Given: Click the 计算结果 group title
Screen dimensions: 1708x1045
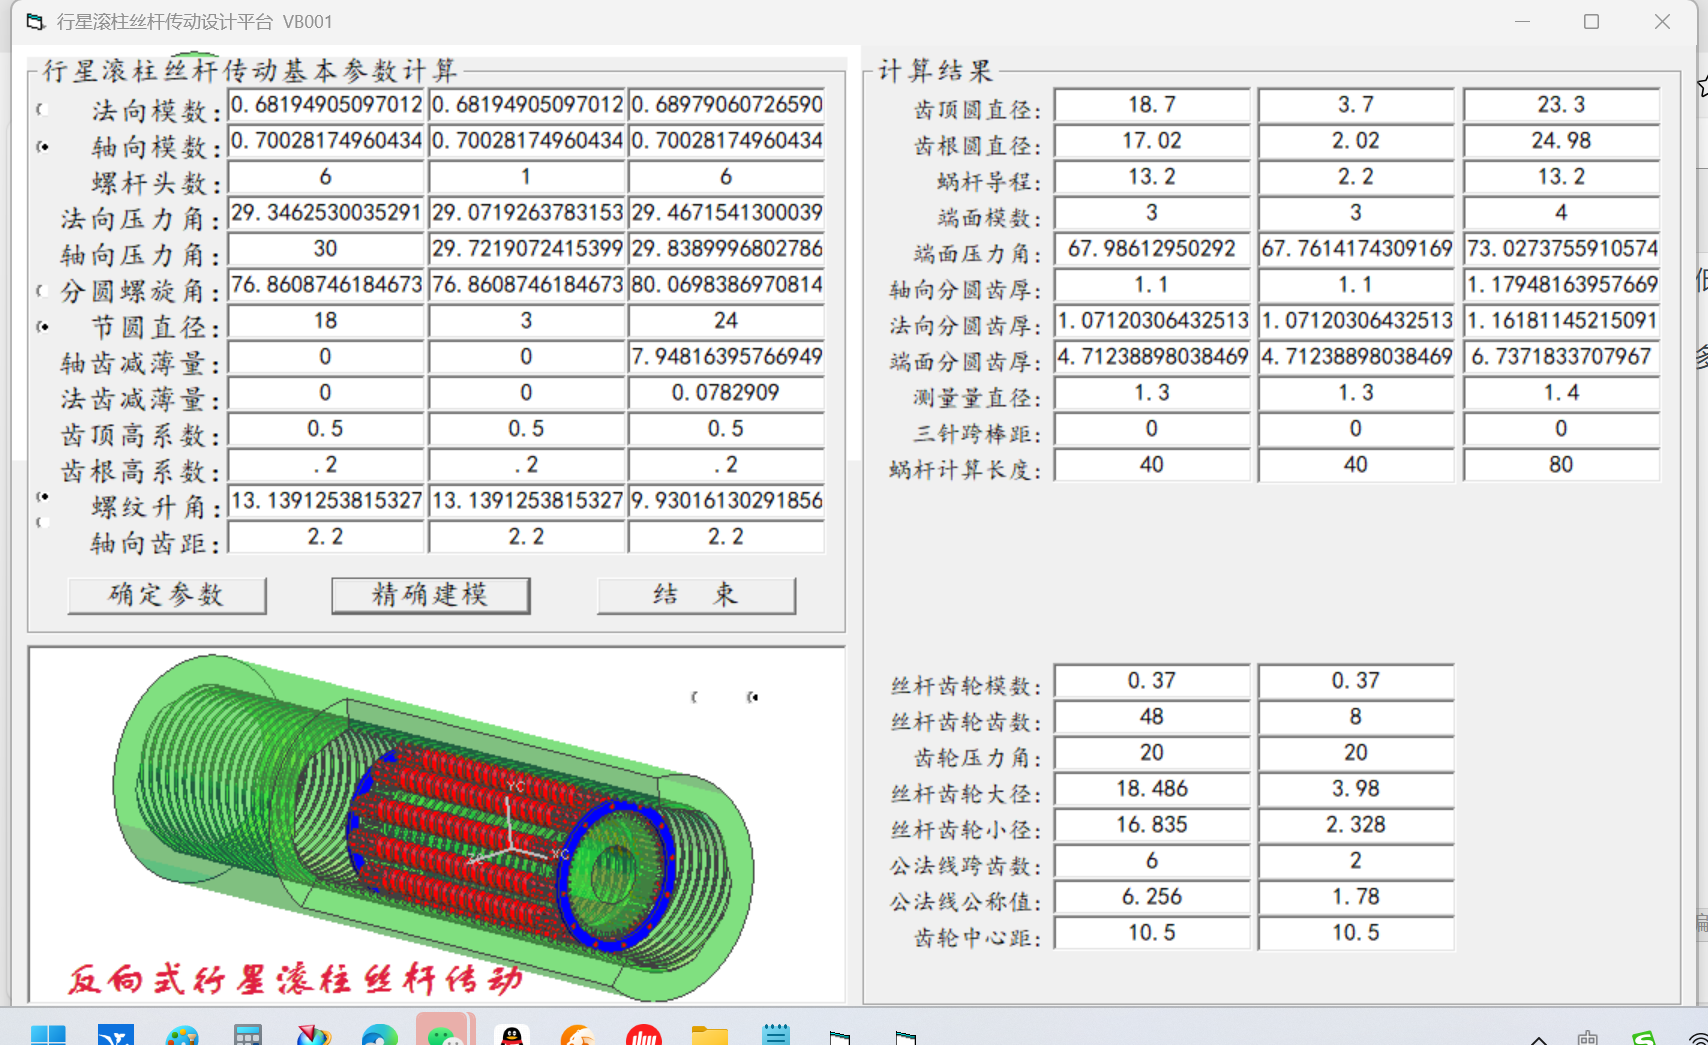Looking at the screenshot, I should (x=936, y=70).
